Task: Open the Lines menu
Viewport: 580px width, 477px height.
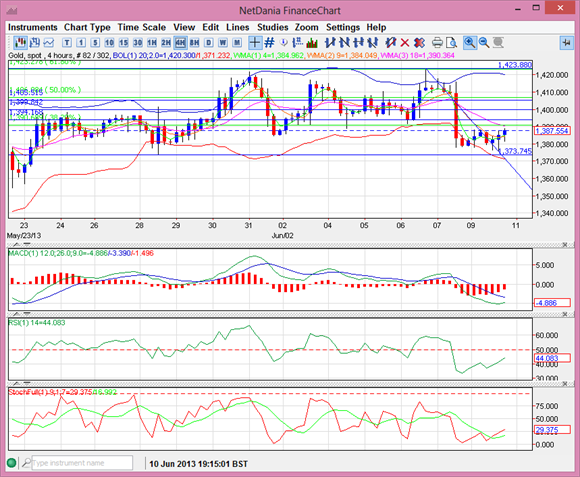Action: point(238,27)
